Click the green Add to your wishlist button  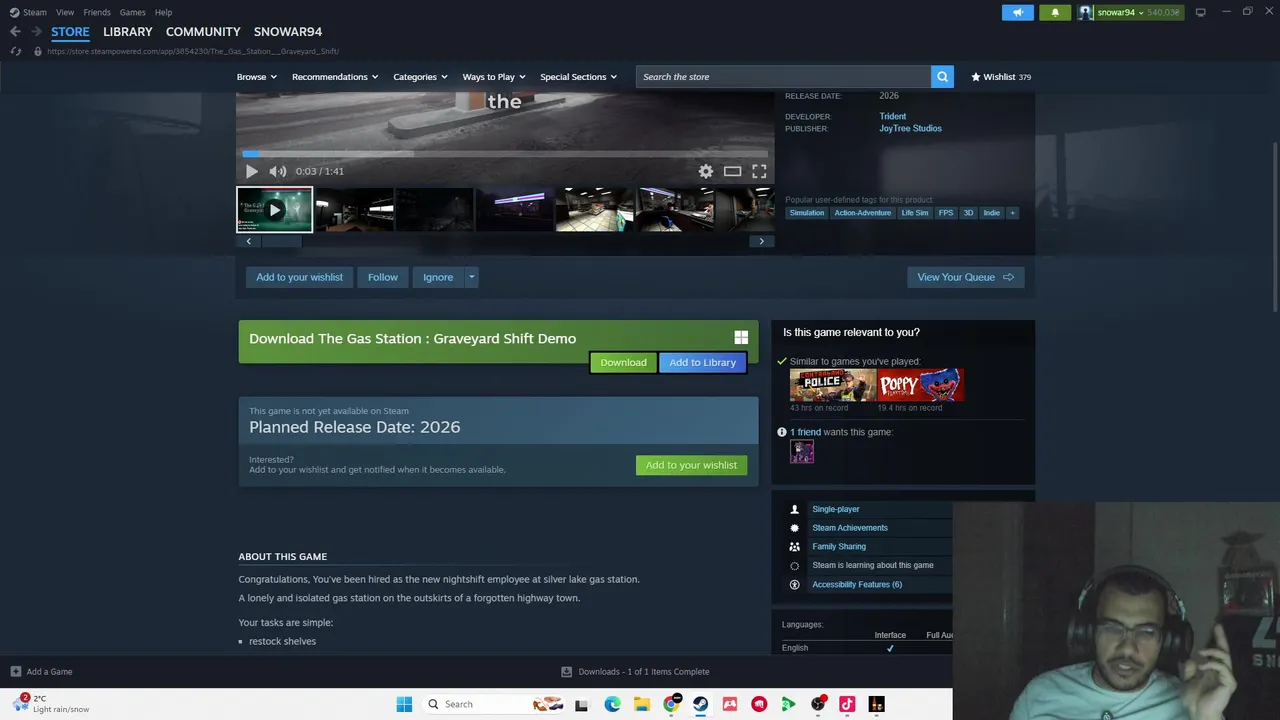[691, 465]
